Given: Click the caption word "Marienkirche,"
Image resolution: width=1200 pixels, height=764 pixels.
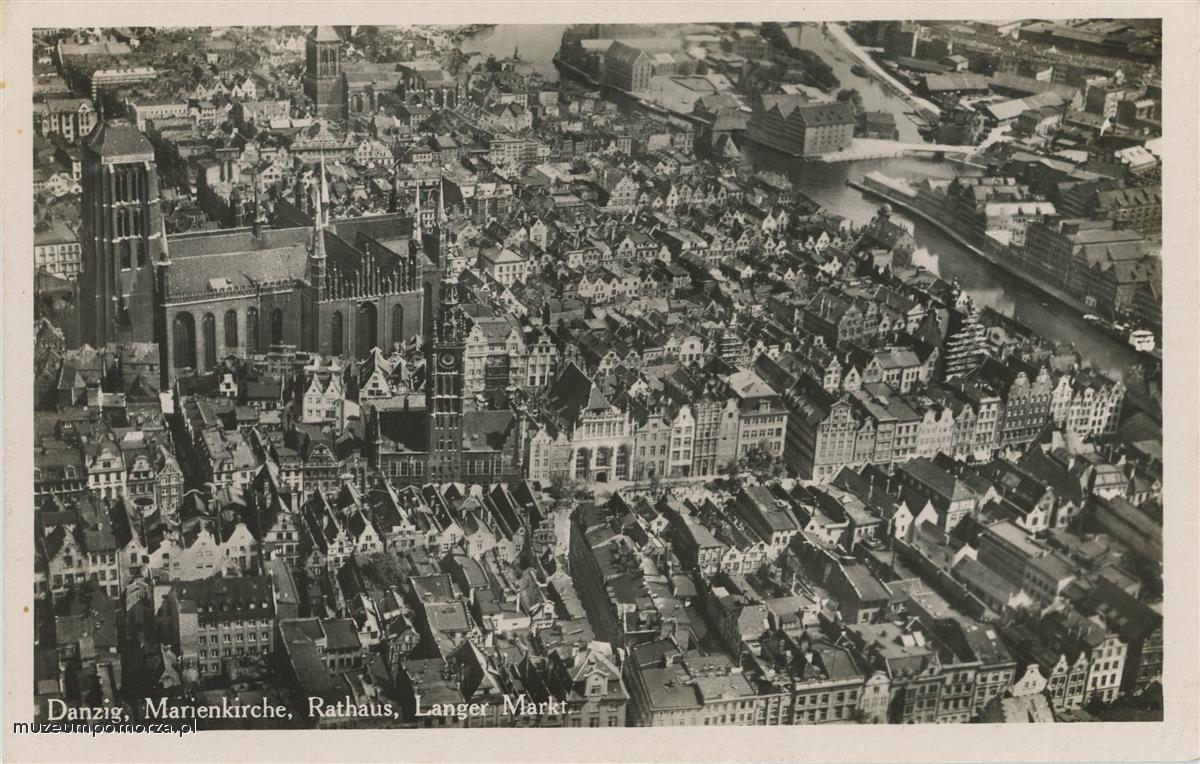Looking at the screenshot, I should (218, 709).
